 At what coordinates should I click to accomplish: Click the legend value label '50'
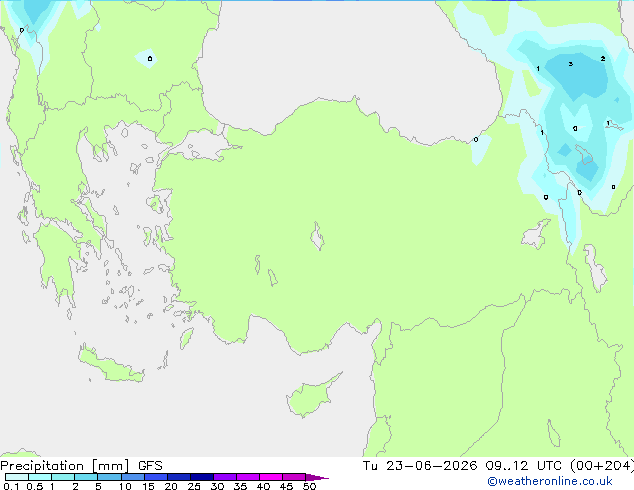pyautogui.click(x=309, y=486)
